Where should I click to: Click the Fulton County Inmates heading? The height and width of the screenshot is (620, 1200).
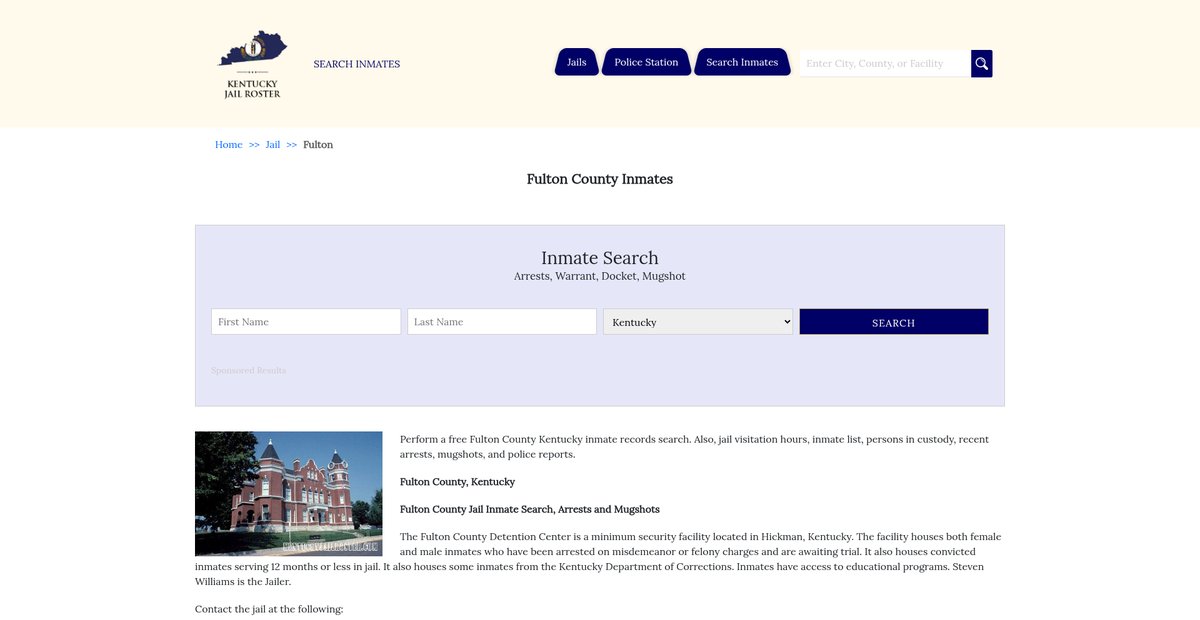pyautogui.click(x=600, y=179)
